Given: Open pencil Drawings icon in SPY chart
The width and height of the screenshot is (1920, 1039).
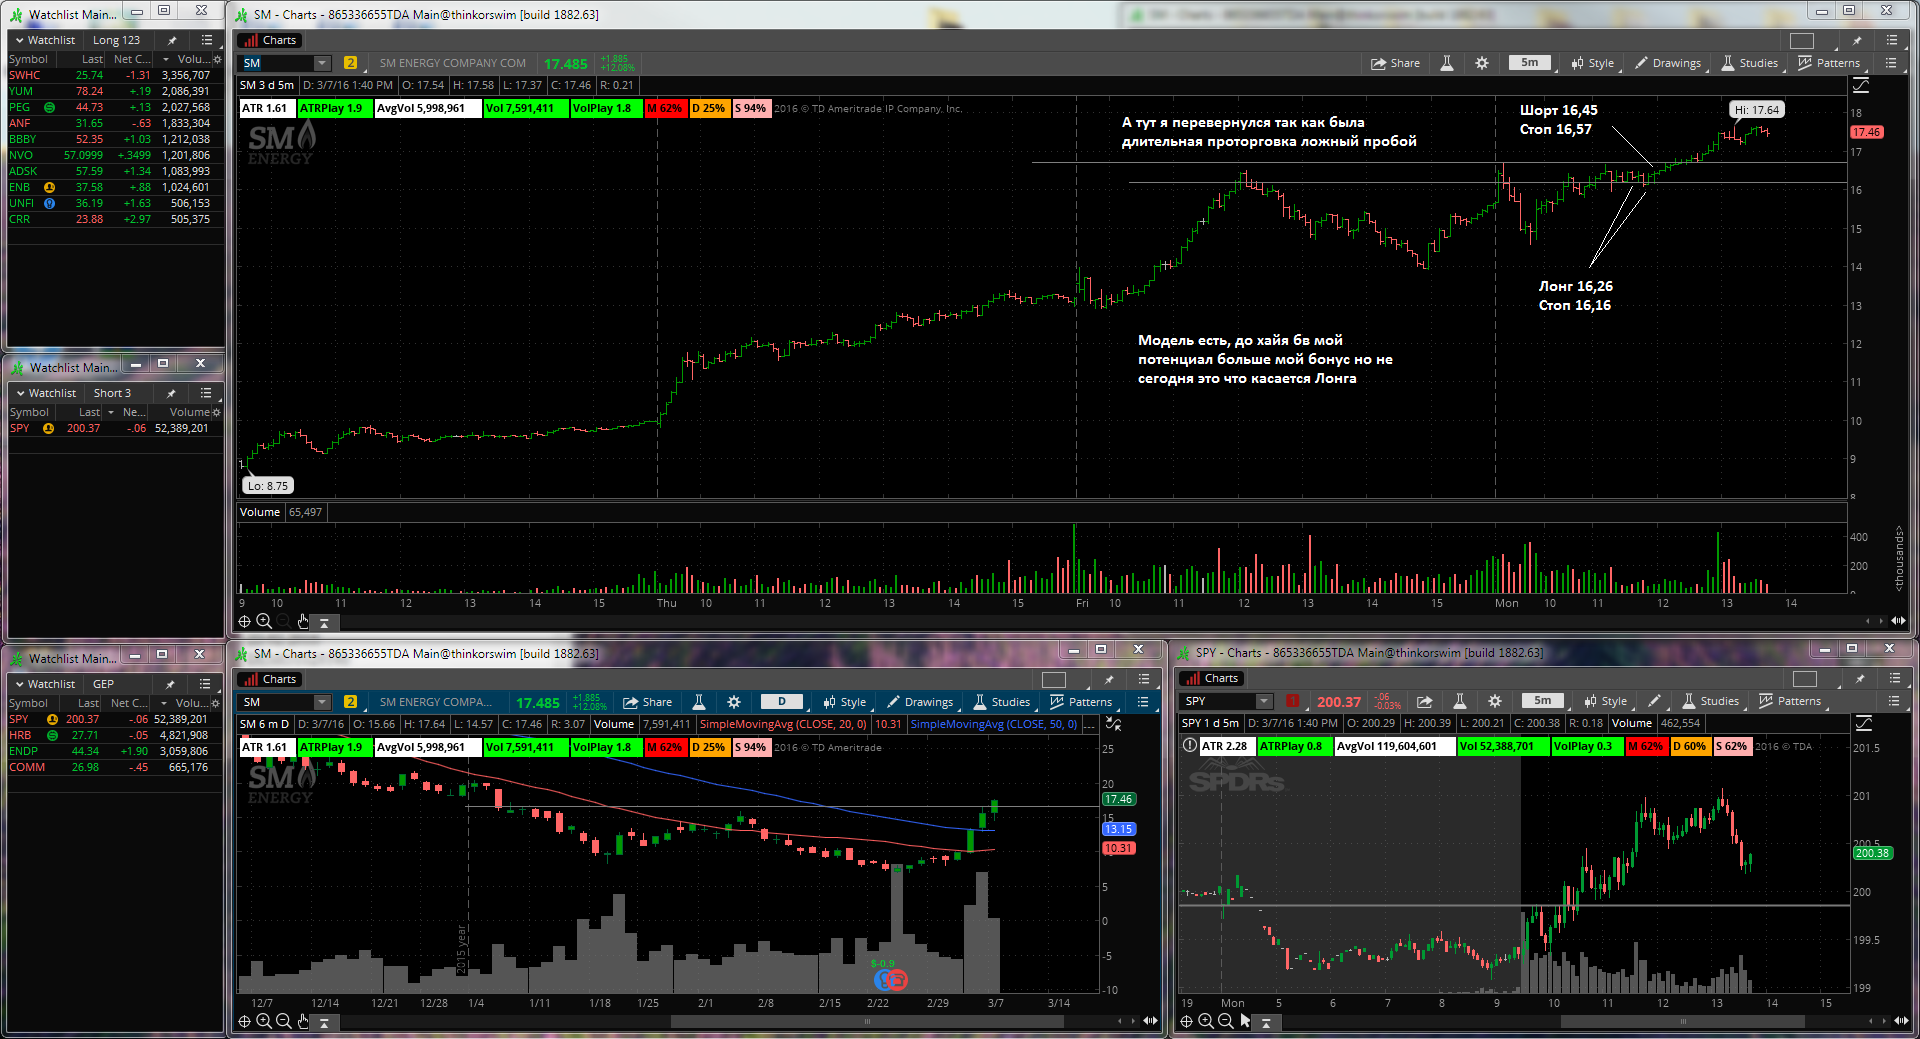Looking at the screenshot, I should pos(1655,701).
